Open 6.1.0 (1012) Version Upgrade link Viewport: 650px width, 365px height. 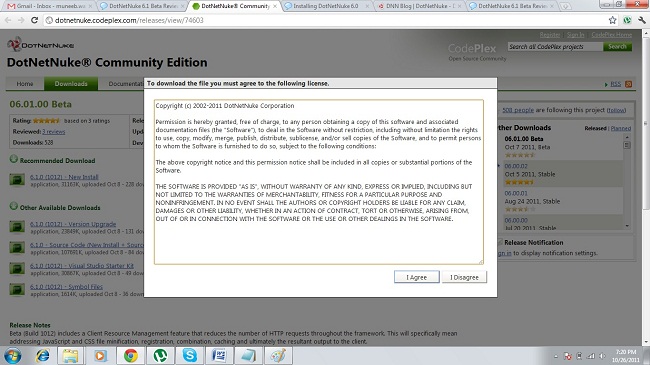coord(73,224)
